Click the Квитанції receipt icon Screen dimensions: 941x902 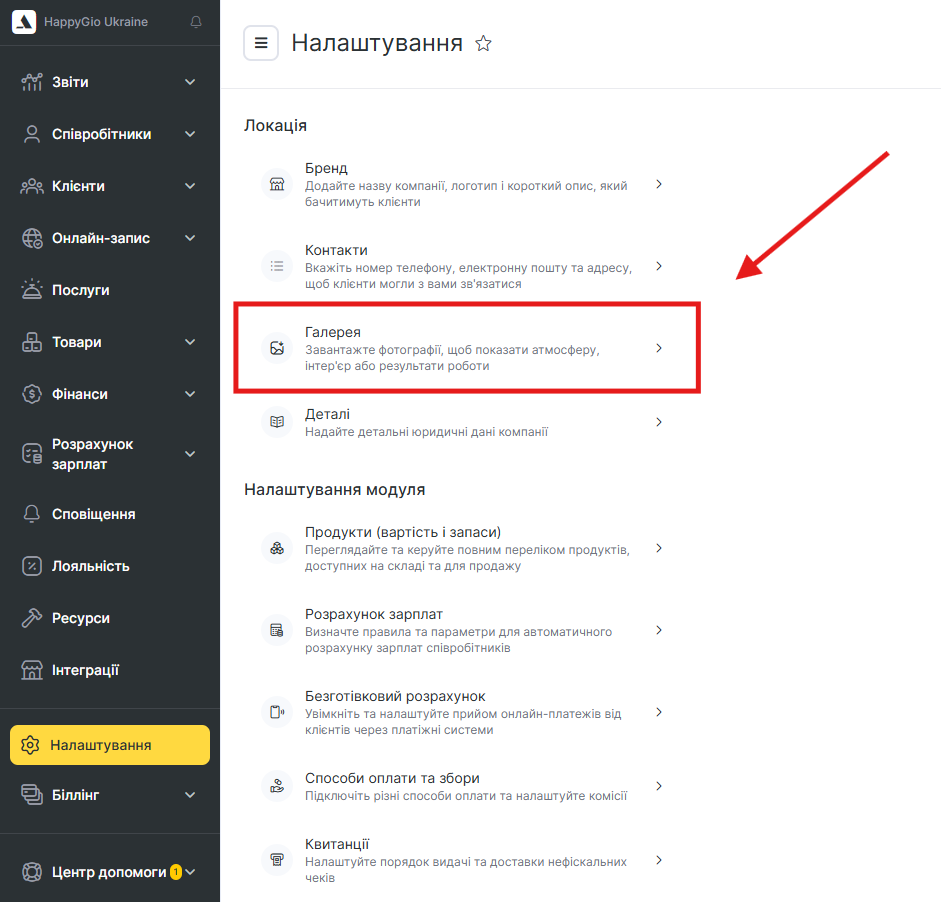(276, 860)
